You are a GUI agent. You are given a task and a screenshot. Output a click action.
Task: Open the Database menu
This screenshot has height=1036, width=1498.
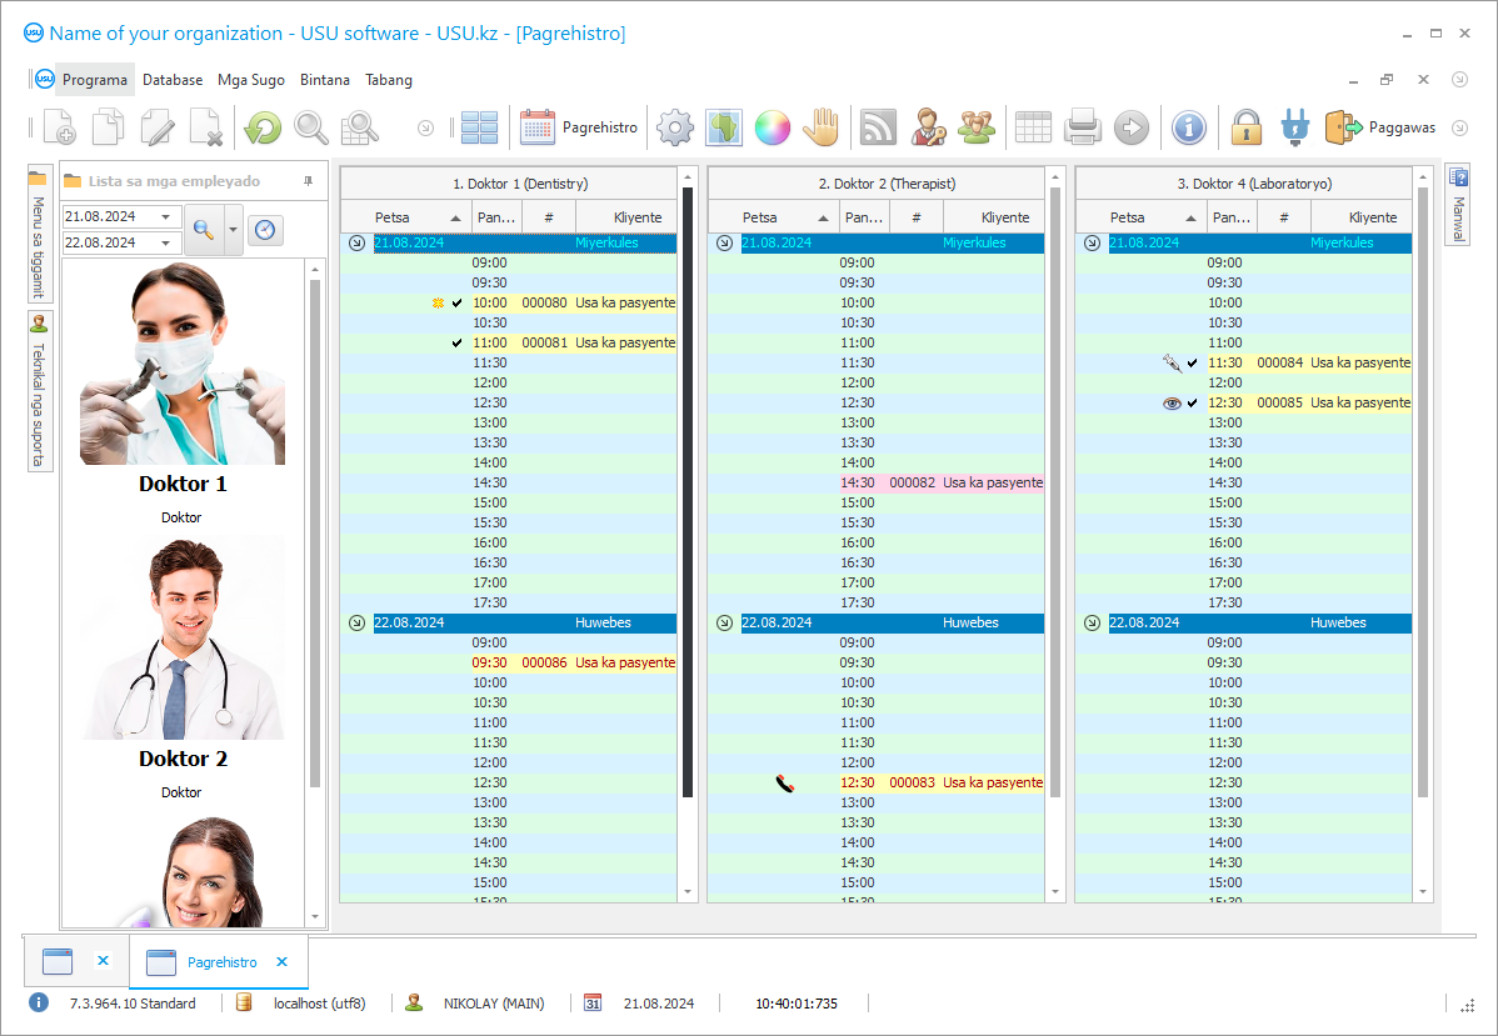[172, 80]
